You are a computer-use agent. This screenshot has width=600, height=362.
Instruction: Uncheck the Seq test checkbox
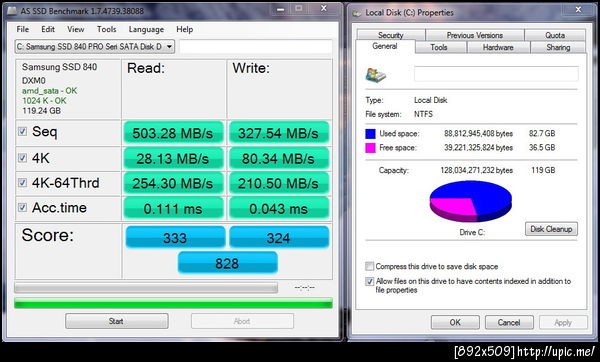(23, 131)
